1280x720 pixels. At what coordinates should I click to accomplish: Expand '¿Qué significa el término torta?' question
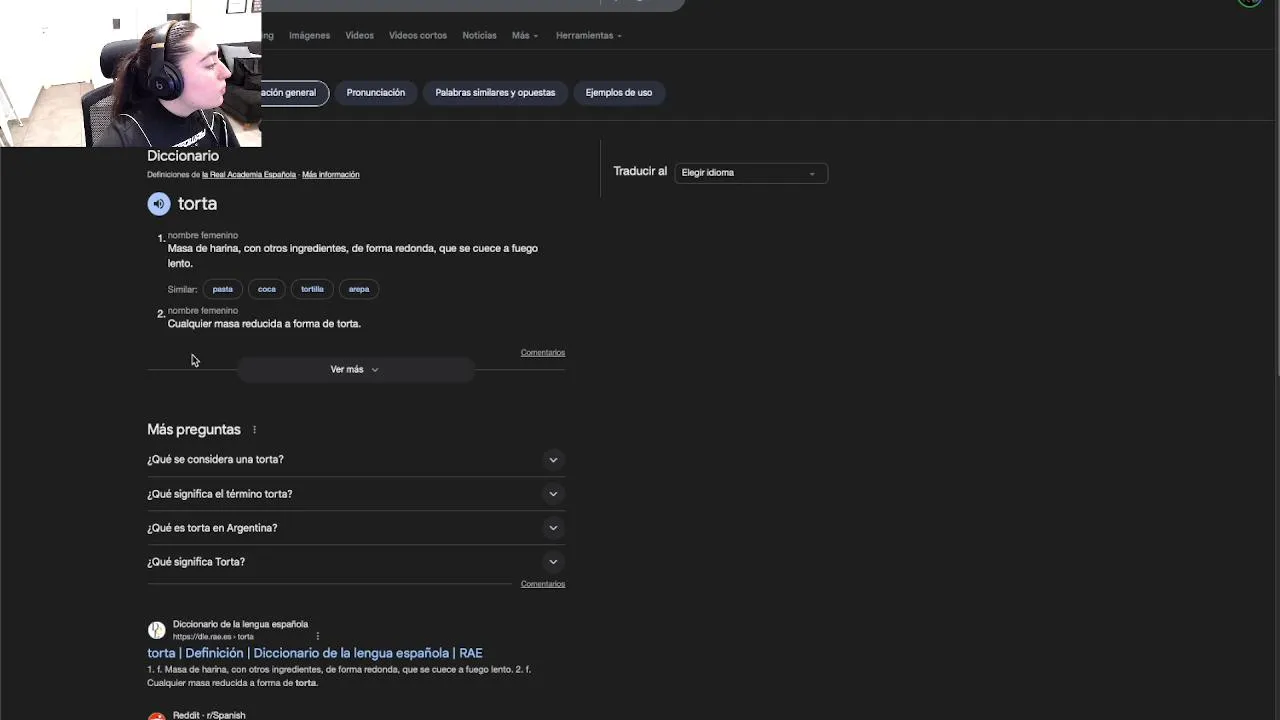[x=553, y=494]
